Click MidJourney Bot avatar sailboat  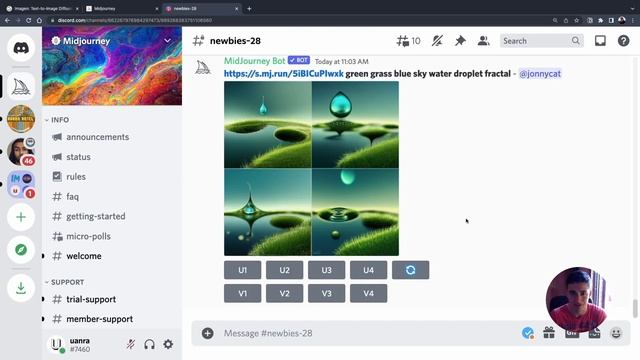point(203,67)
